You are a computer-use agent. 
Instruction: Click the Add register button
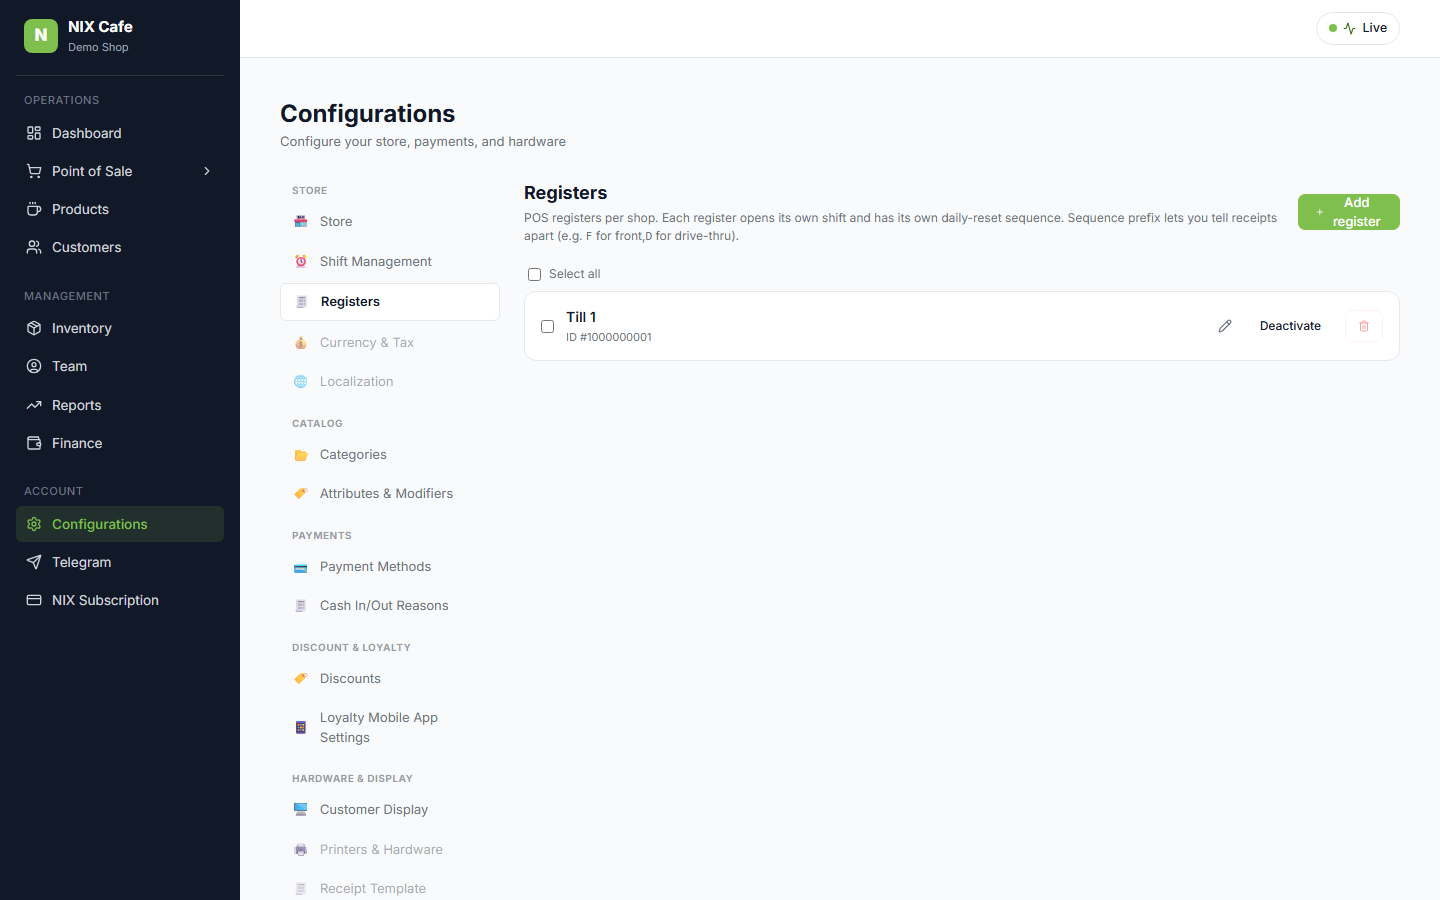click(x=1348, y=212)
